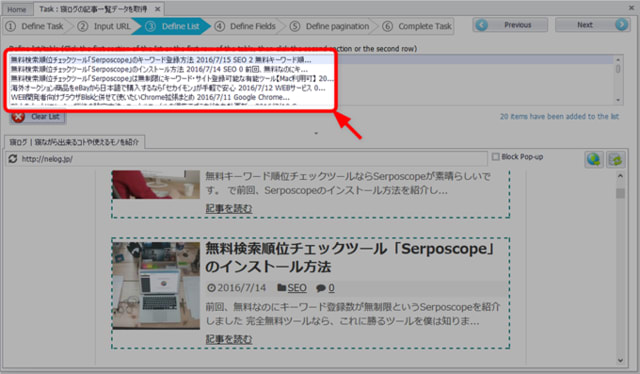Go to step 6 Complete Task
The height and width of the screenshot is (374, 640).
pos(418,27)
